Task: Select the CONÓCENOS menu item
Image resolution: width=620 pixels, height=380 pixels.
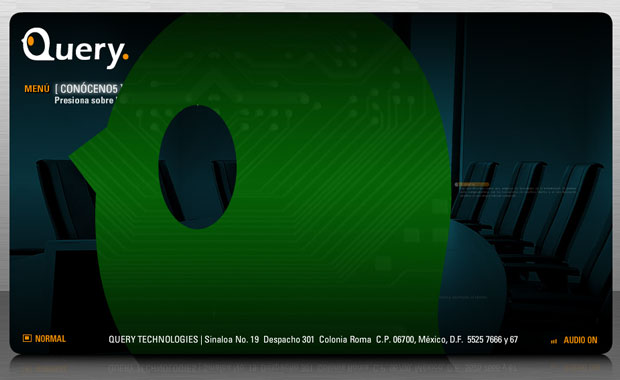Action: (89, 89)
